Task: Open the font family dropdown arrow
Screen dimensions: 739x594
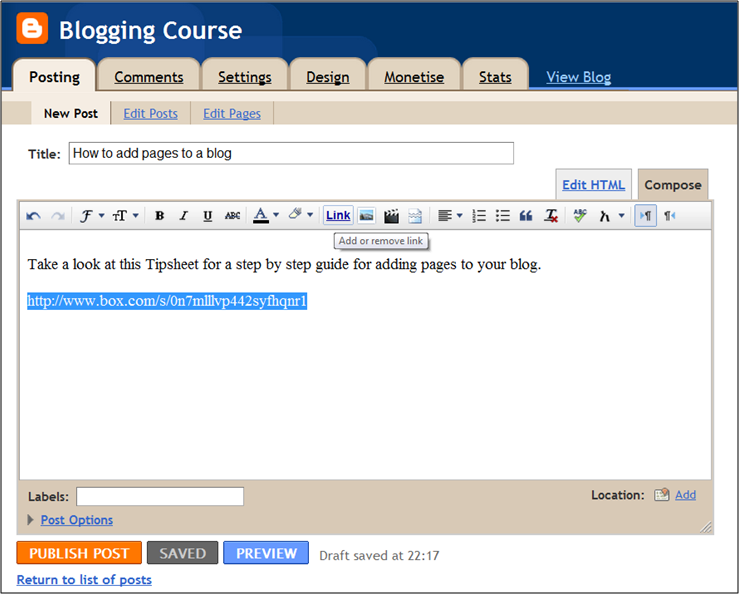Action: click(x=101, y=215)
